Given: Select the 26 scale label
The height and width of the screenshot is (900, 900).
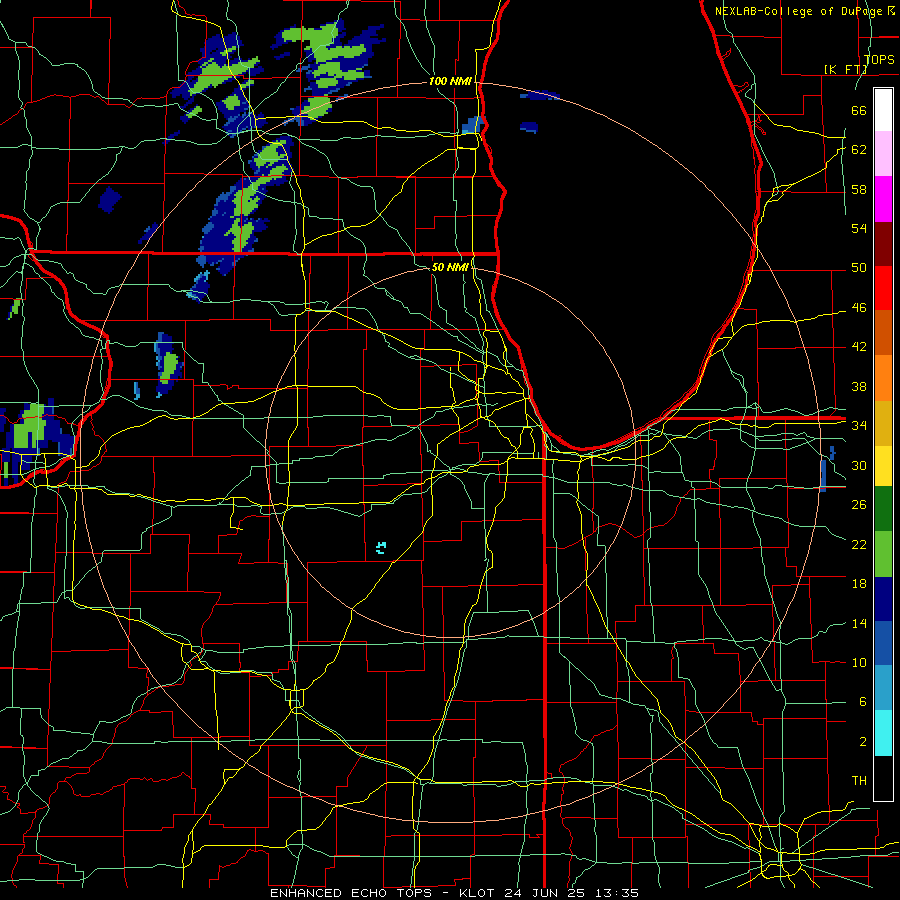Looking at the screenshot, I should (x=859, y=505).
